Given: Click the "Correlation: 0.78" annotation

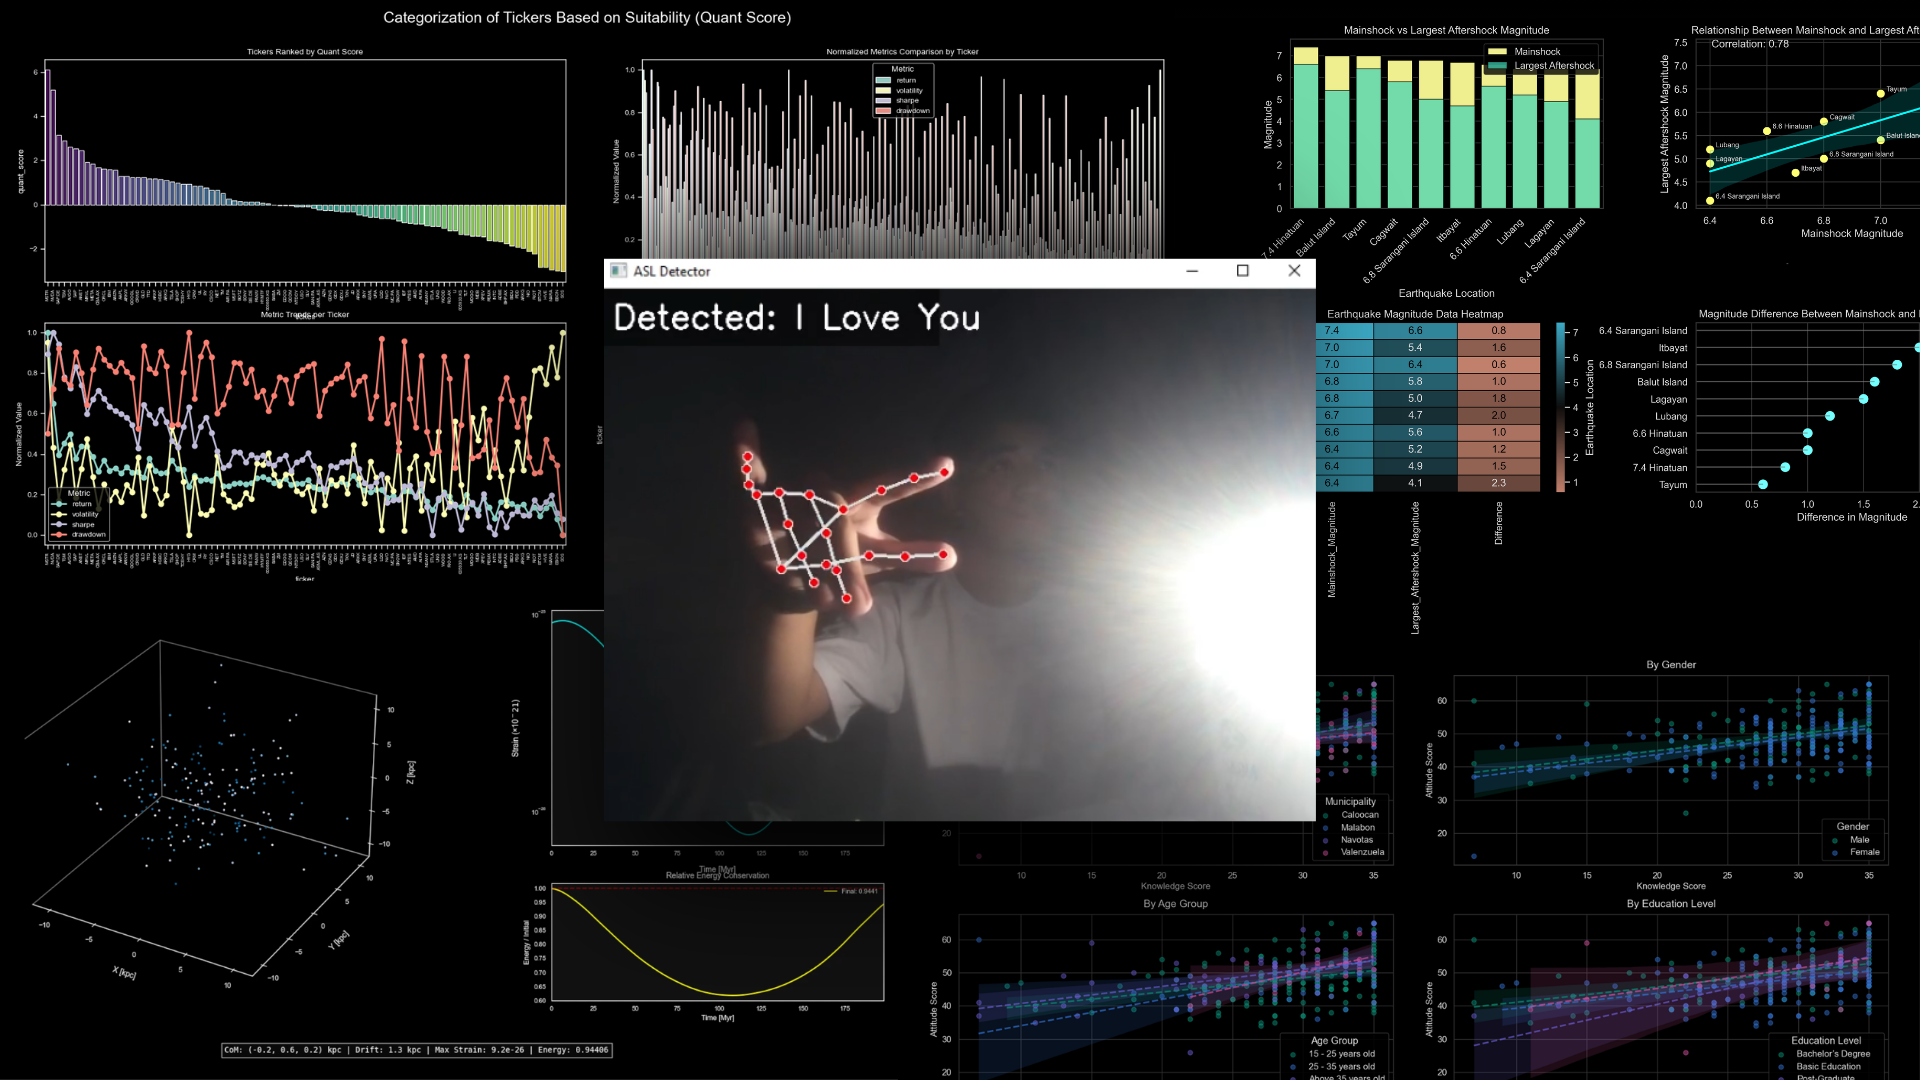Looking at the screenshot, I should [x=1750, y=44].
